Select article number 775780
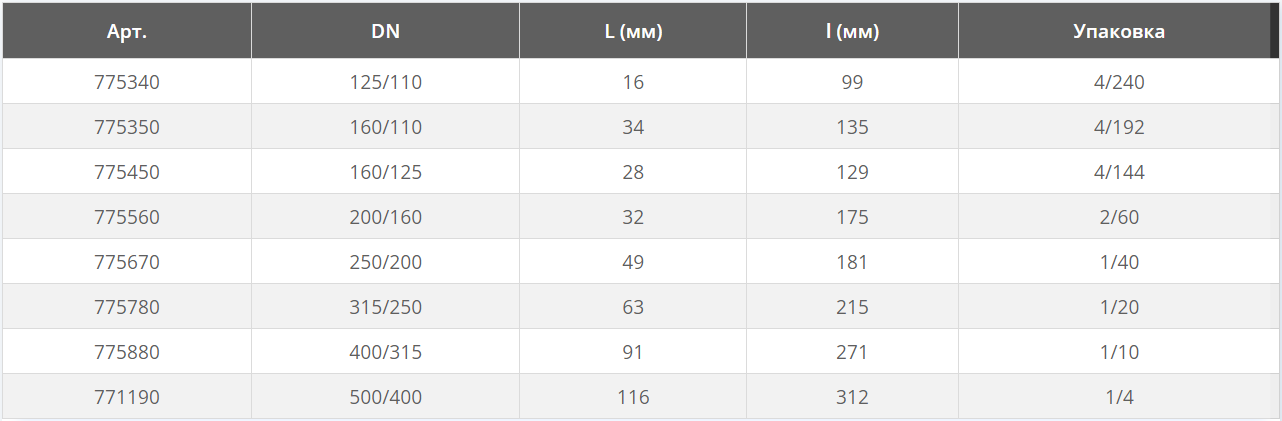The height and width of the screenshot is (421, 1282). tap(127, 308)
